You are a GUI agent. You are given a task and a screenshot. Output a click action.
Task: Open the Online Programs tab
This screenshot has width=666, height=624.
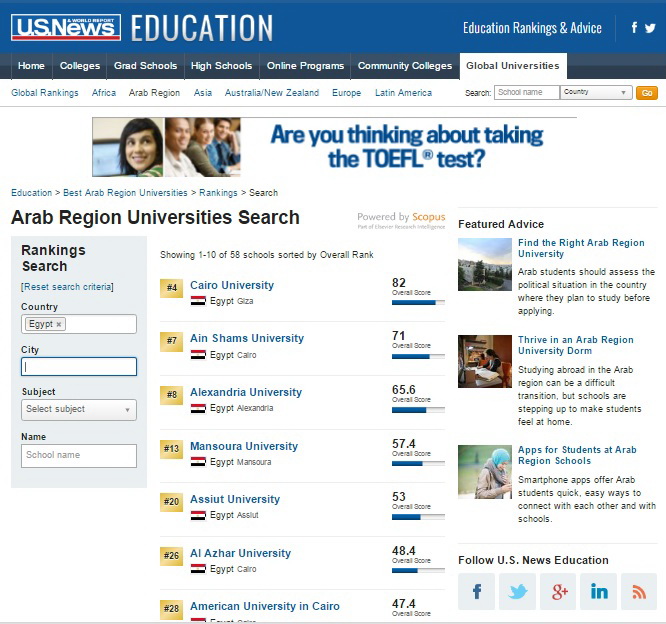[305, 66]
